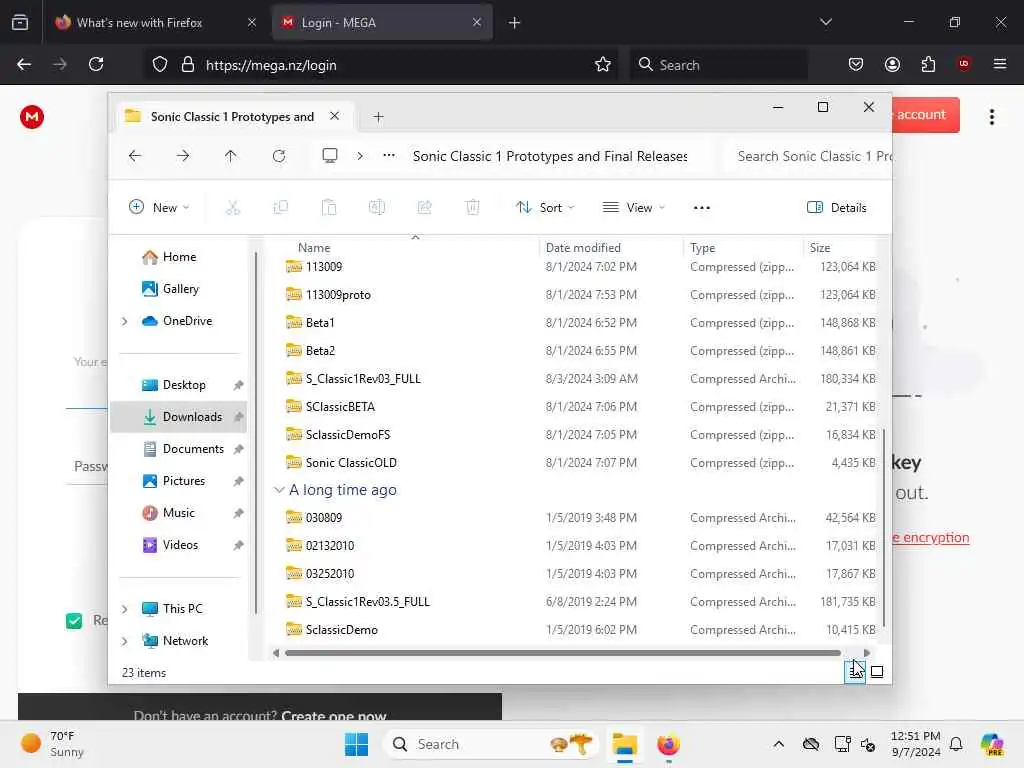This screenshot has width=1024, height=768.
Task: Go forward in File Explorer
Action: click(183, 156)
